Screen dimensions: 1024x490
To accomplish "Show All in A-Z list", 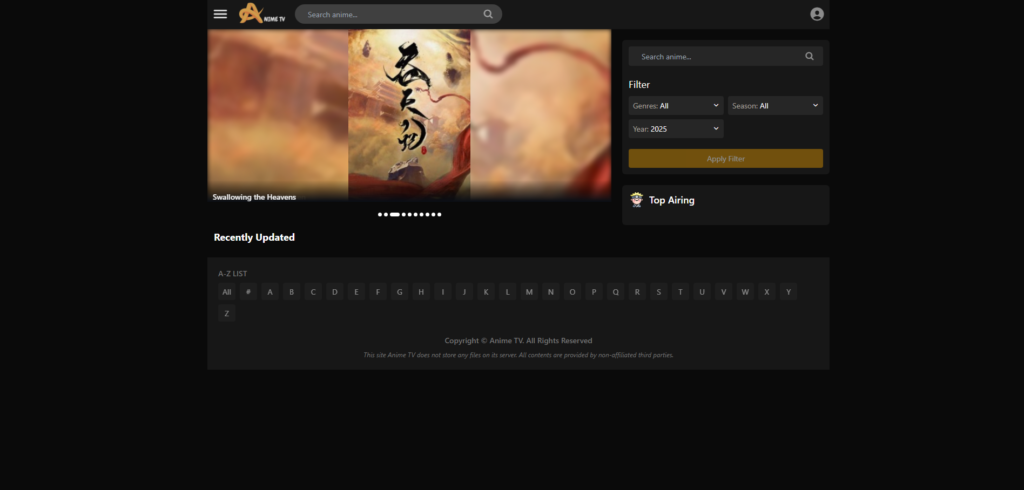I will tap(227, 292).
